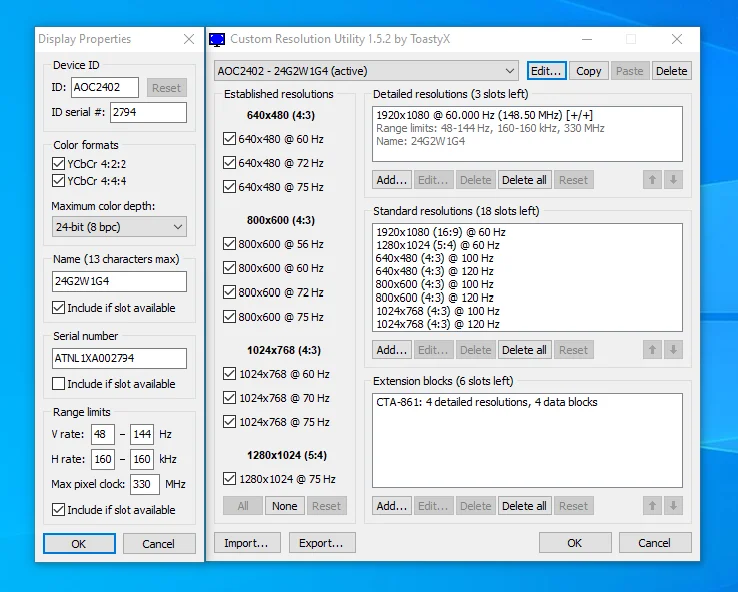Click the Export button
This screenshot has height=592, width=738.
pos(322,543)
